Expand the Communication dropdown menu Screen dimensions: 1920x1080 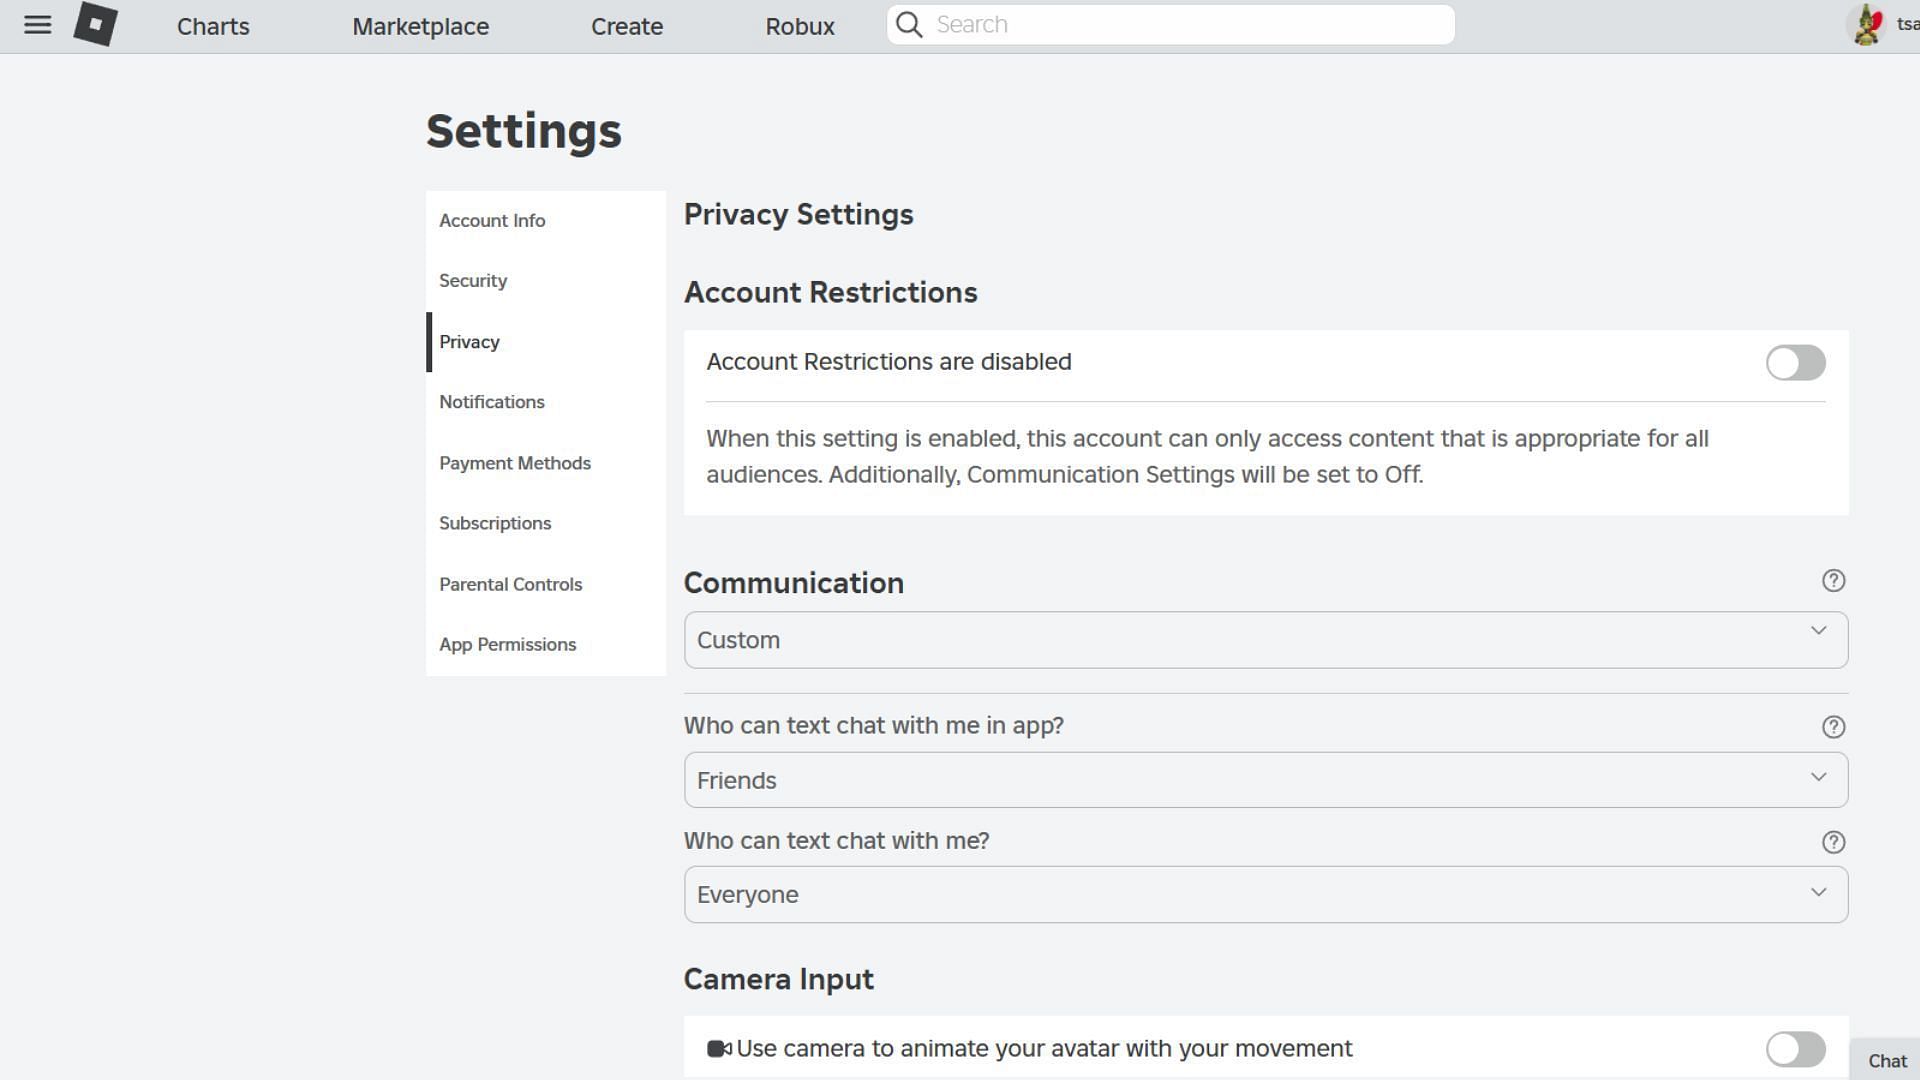pos(1266,640)
